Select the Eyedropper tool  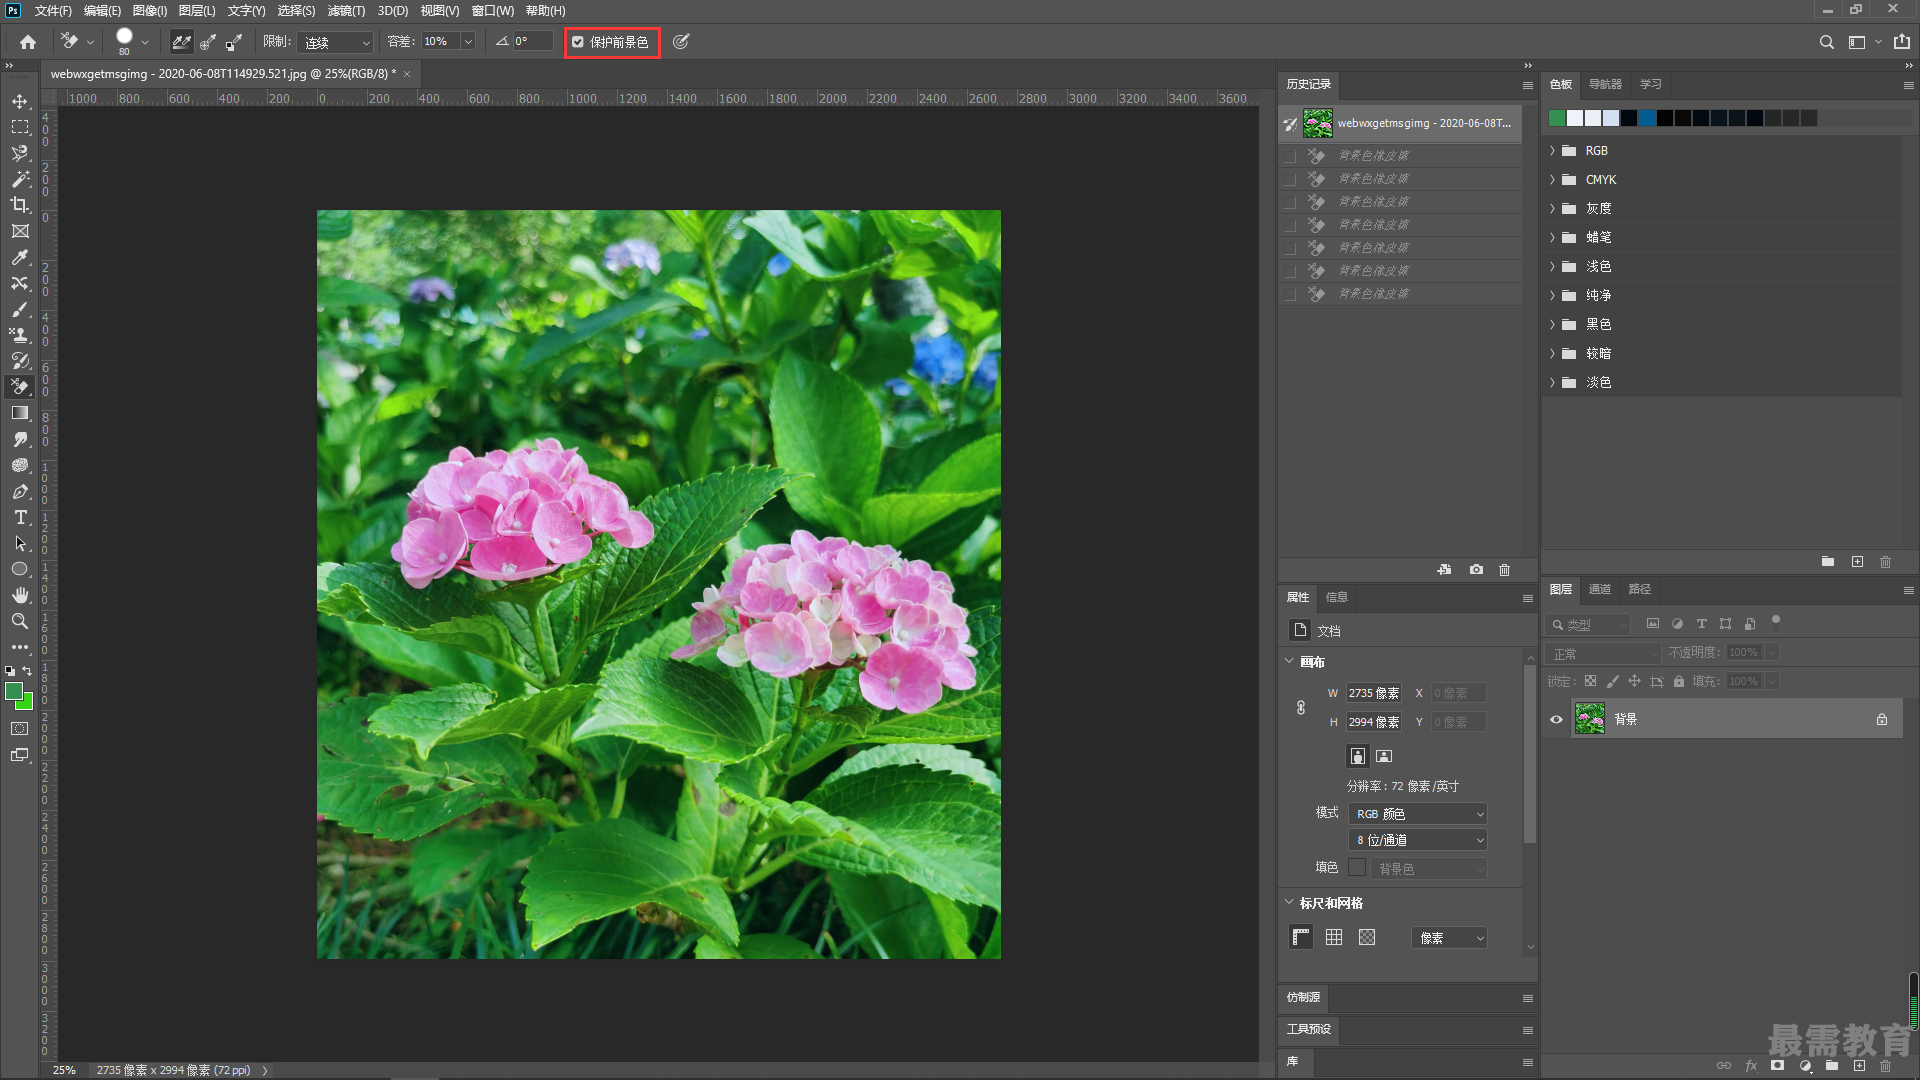20,257
